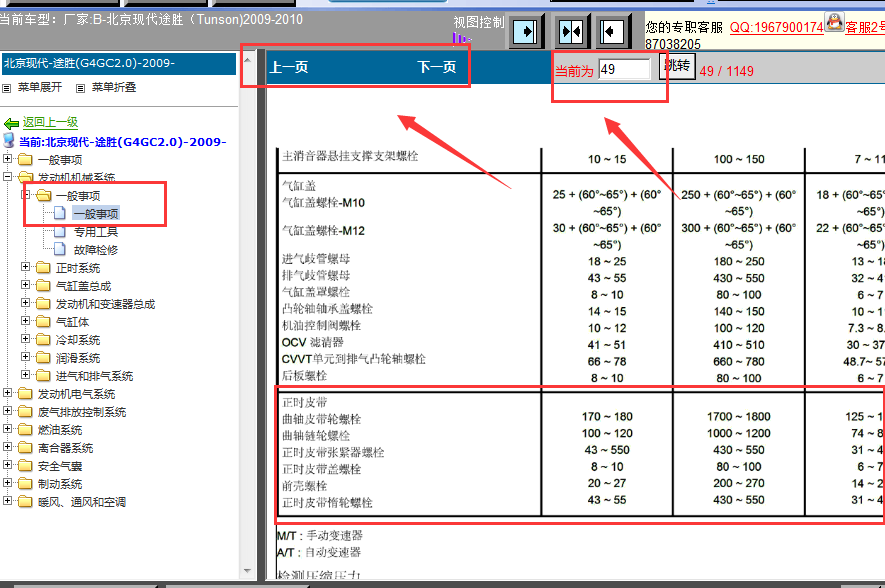Expand the 废气排放控制系统 tree node
Image resolution: width=885 pixels, height=588 pixels.
pyautogui.click(x=7, y=410)
